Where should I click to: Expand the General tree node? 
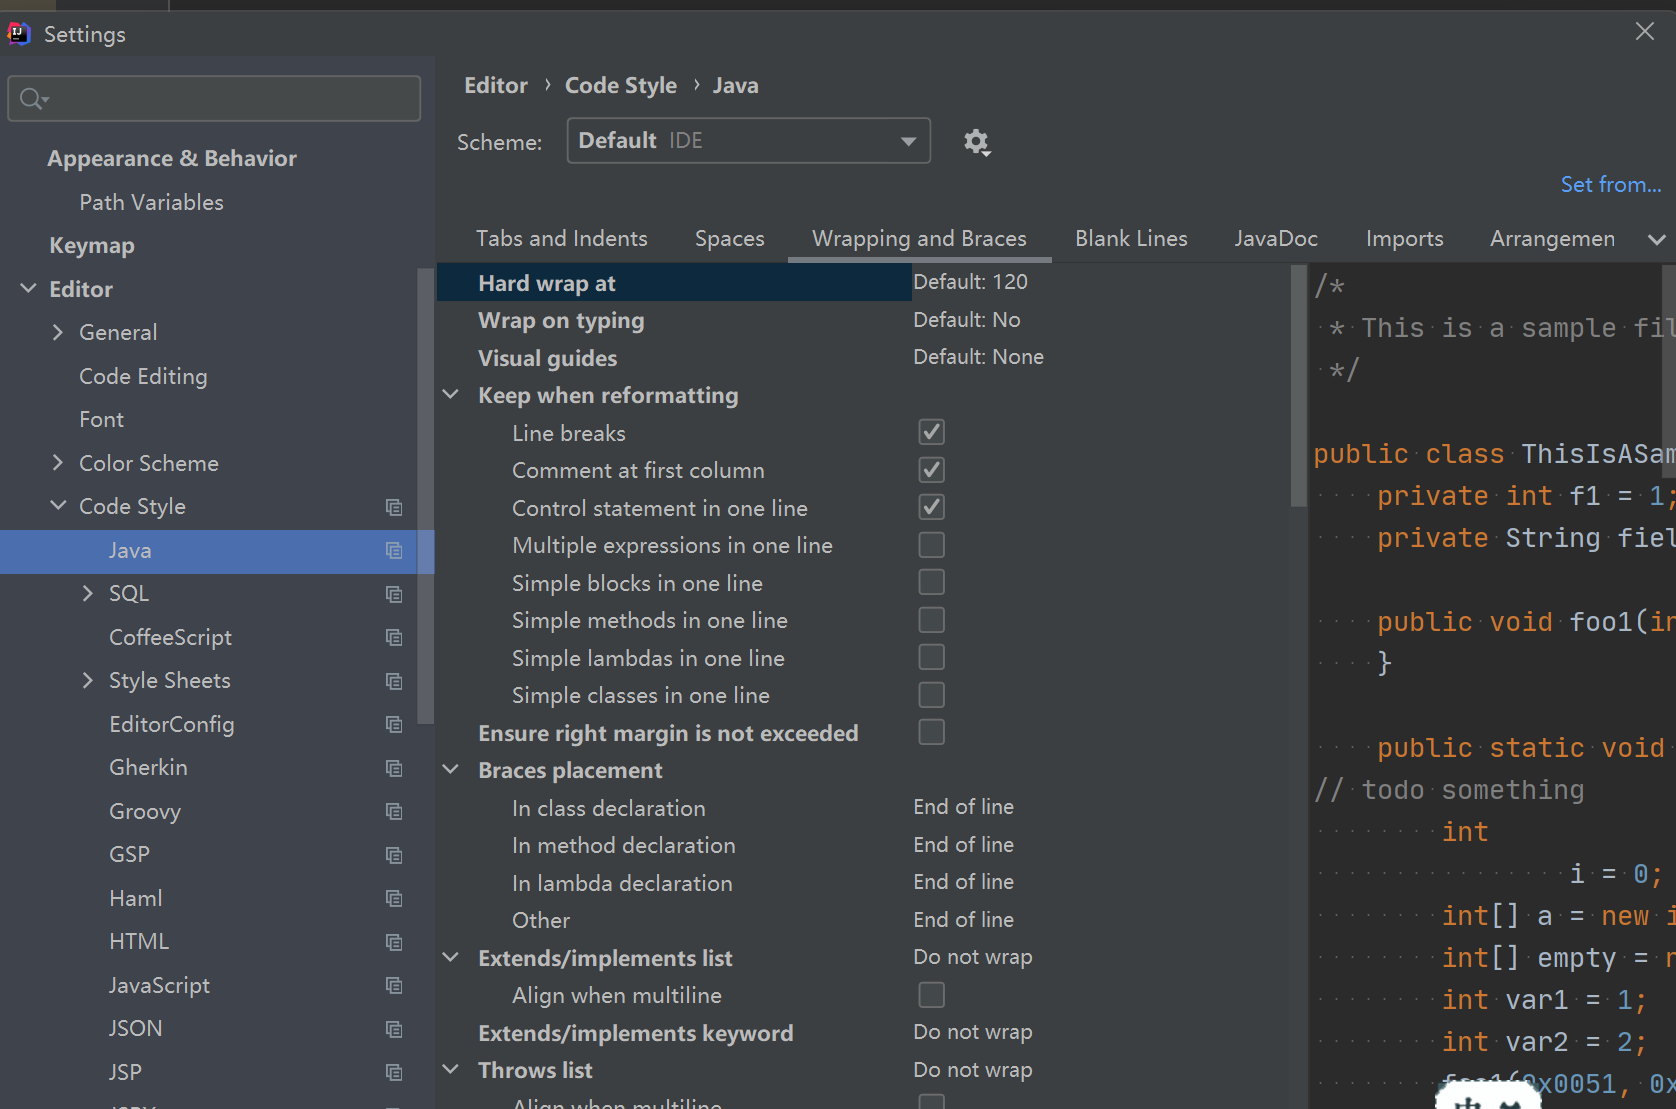[57, 332]
